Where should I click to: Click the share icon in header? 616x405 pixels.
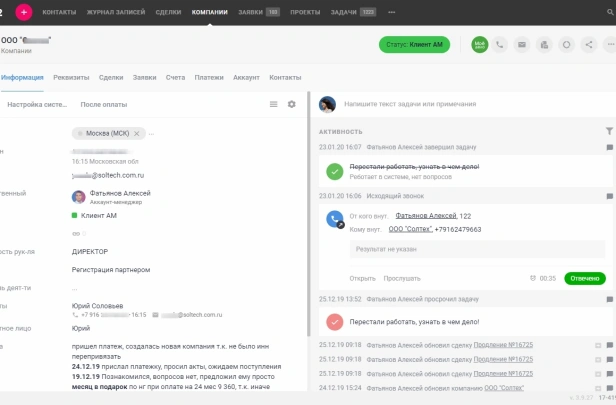(588, 45)
